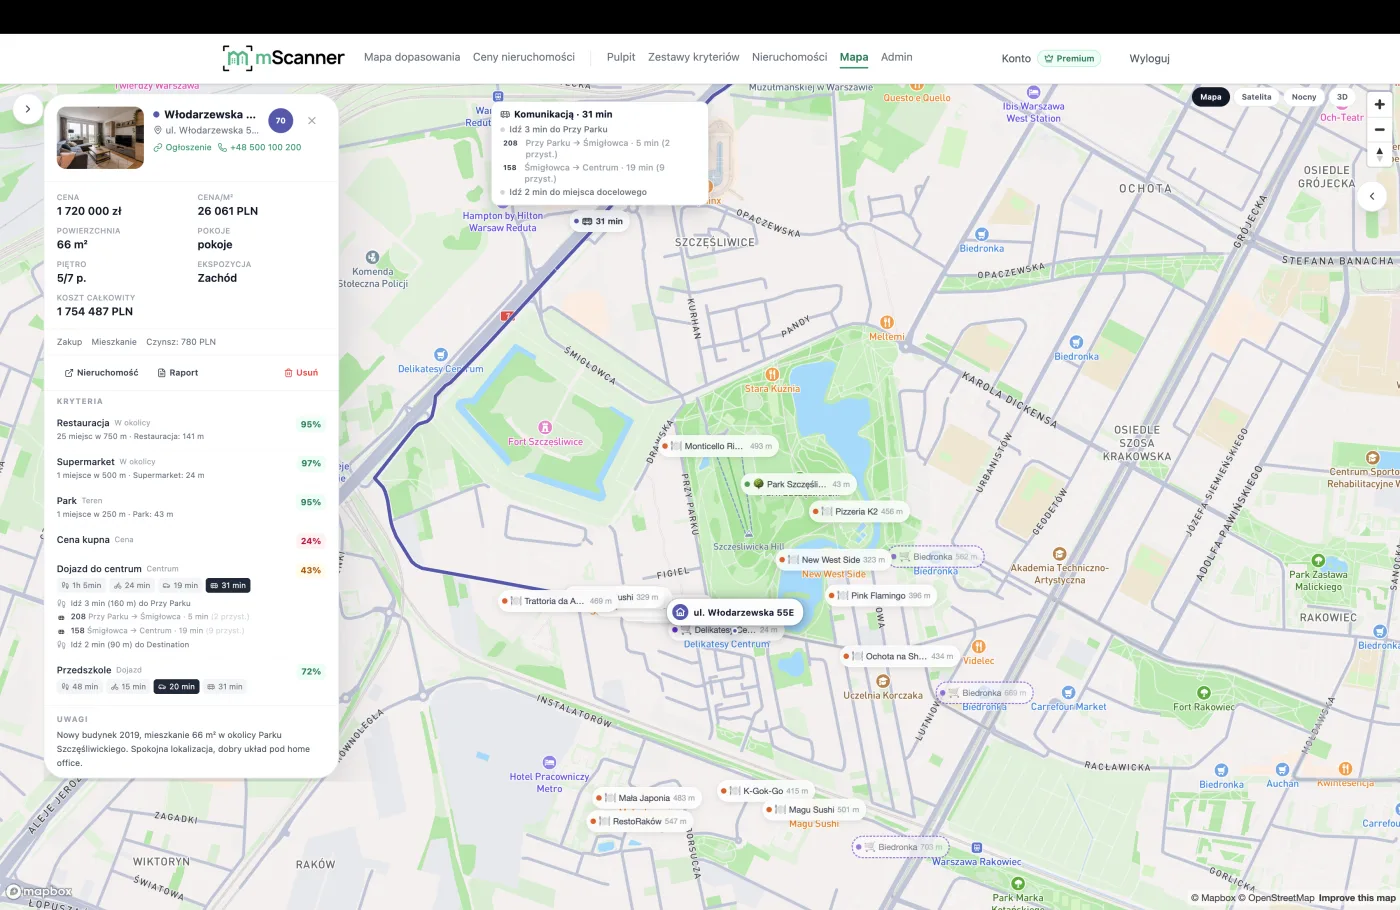Select the Mała Japonia marker

(648, 798)
